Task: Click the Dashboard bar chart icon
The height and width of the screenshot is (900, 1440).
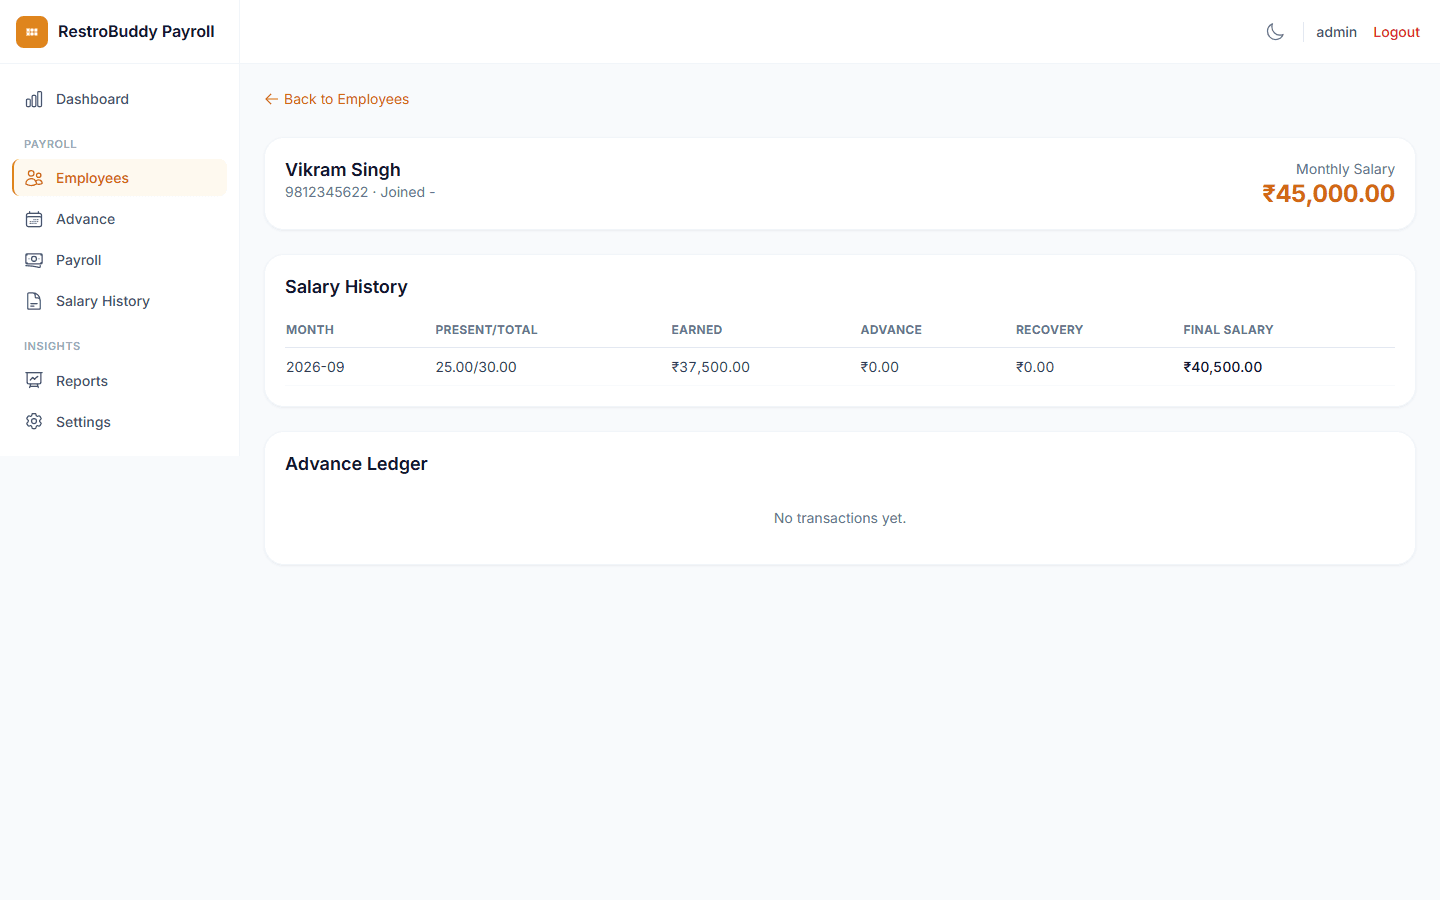Action: click(x=34, y=99)
